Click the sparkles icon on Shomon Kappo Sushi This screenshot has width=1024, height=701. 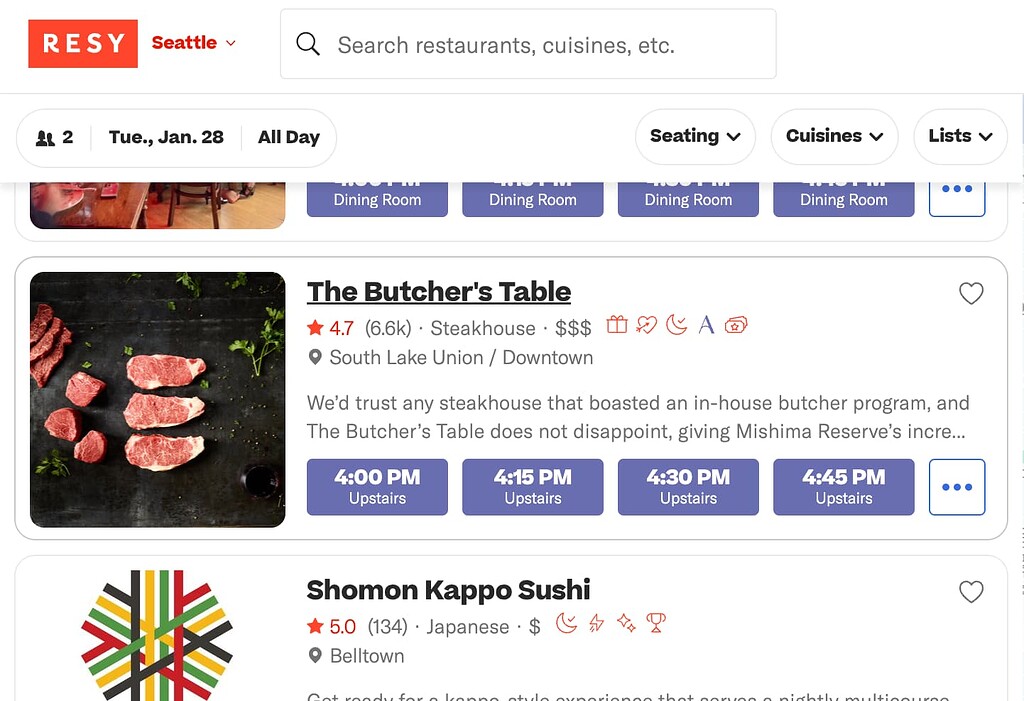tap(626, 624)
